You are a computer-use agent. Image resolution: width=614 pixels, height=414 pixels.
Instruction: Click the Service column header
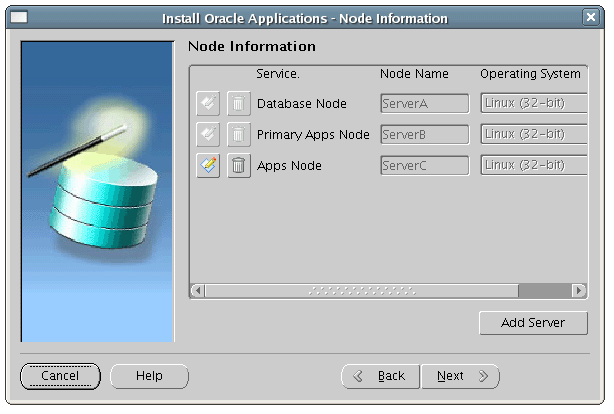coord(278,74)
